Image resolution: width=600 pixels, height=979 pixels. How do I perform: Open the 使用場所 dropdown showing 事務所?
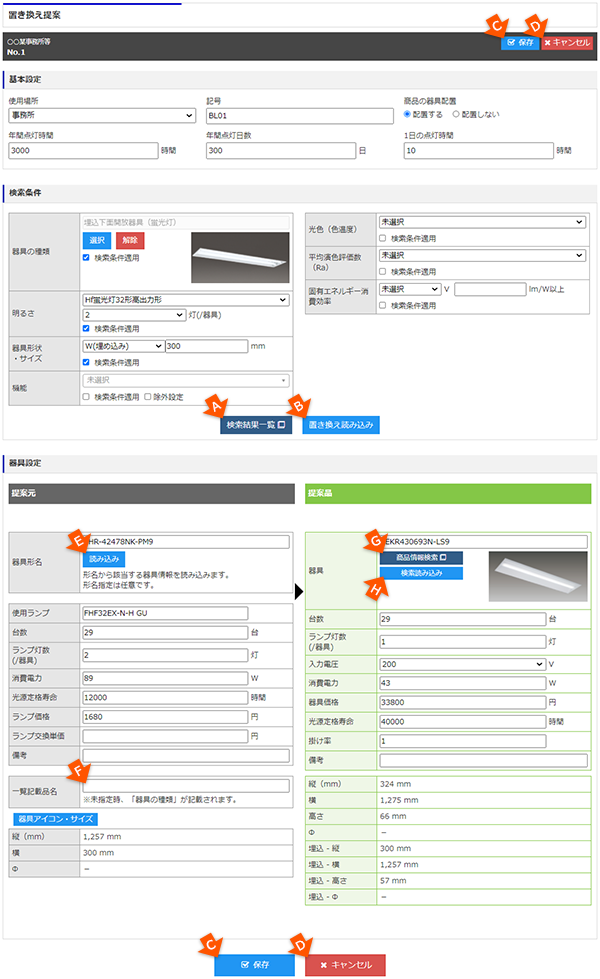click(100, 116)
